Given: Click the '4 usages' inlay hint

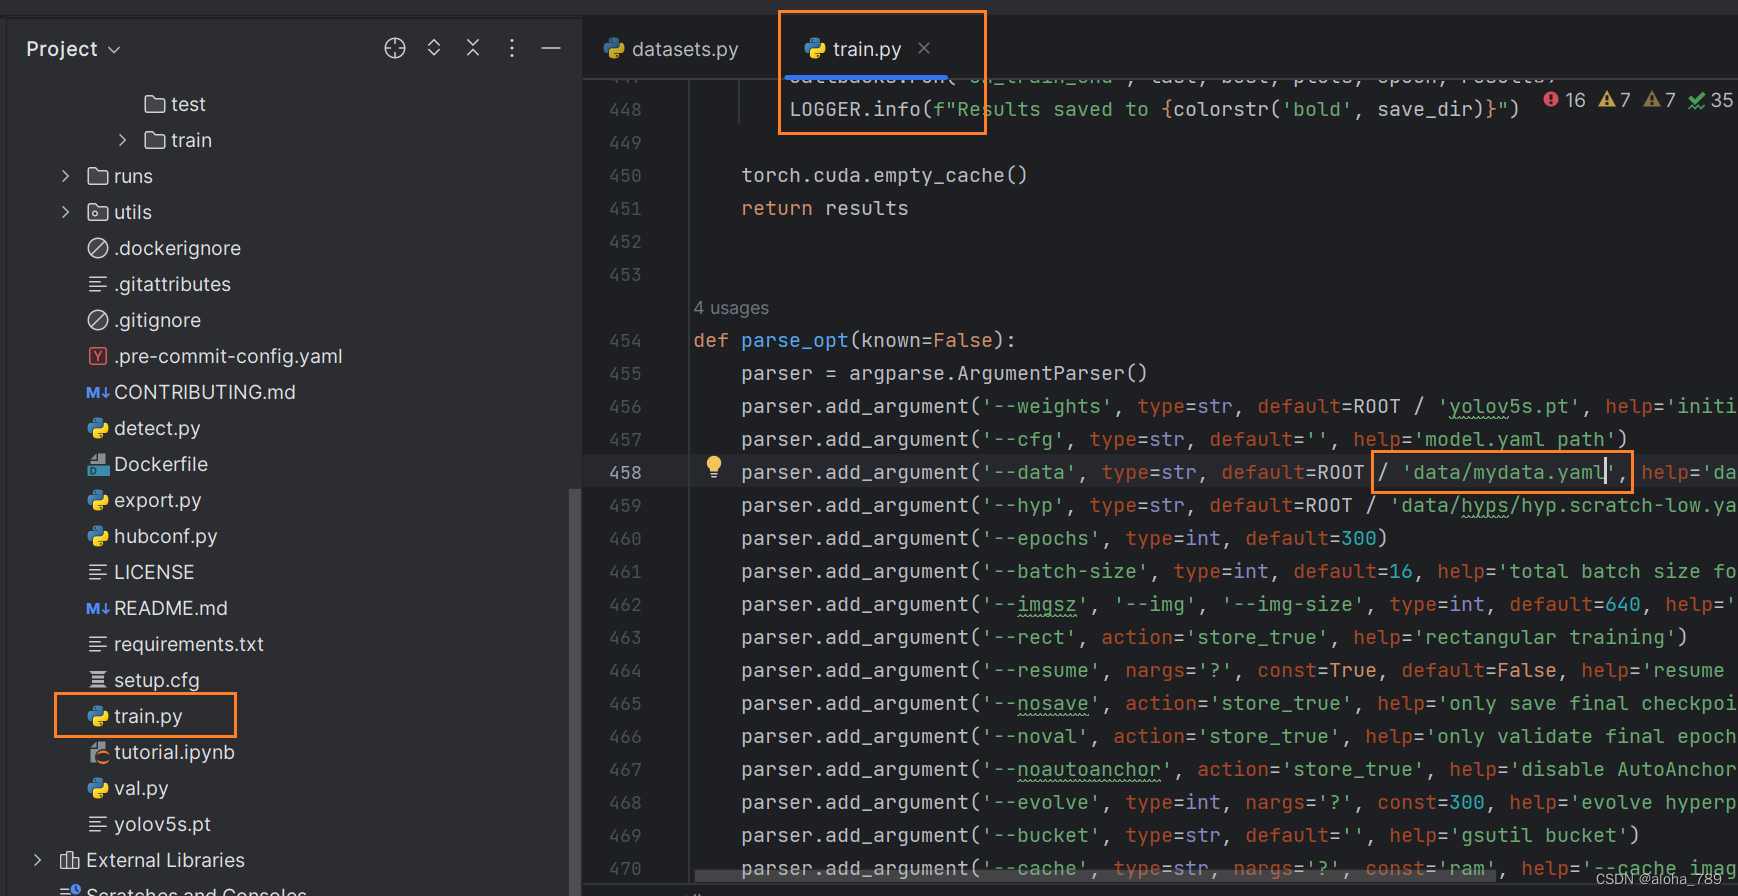Looking at the screenshot, I should coord(731,308).
